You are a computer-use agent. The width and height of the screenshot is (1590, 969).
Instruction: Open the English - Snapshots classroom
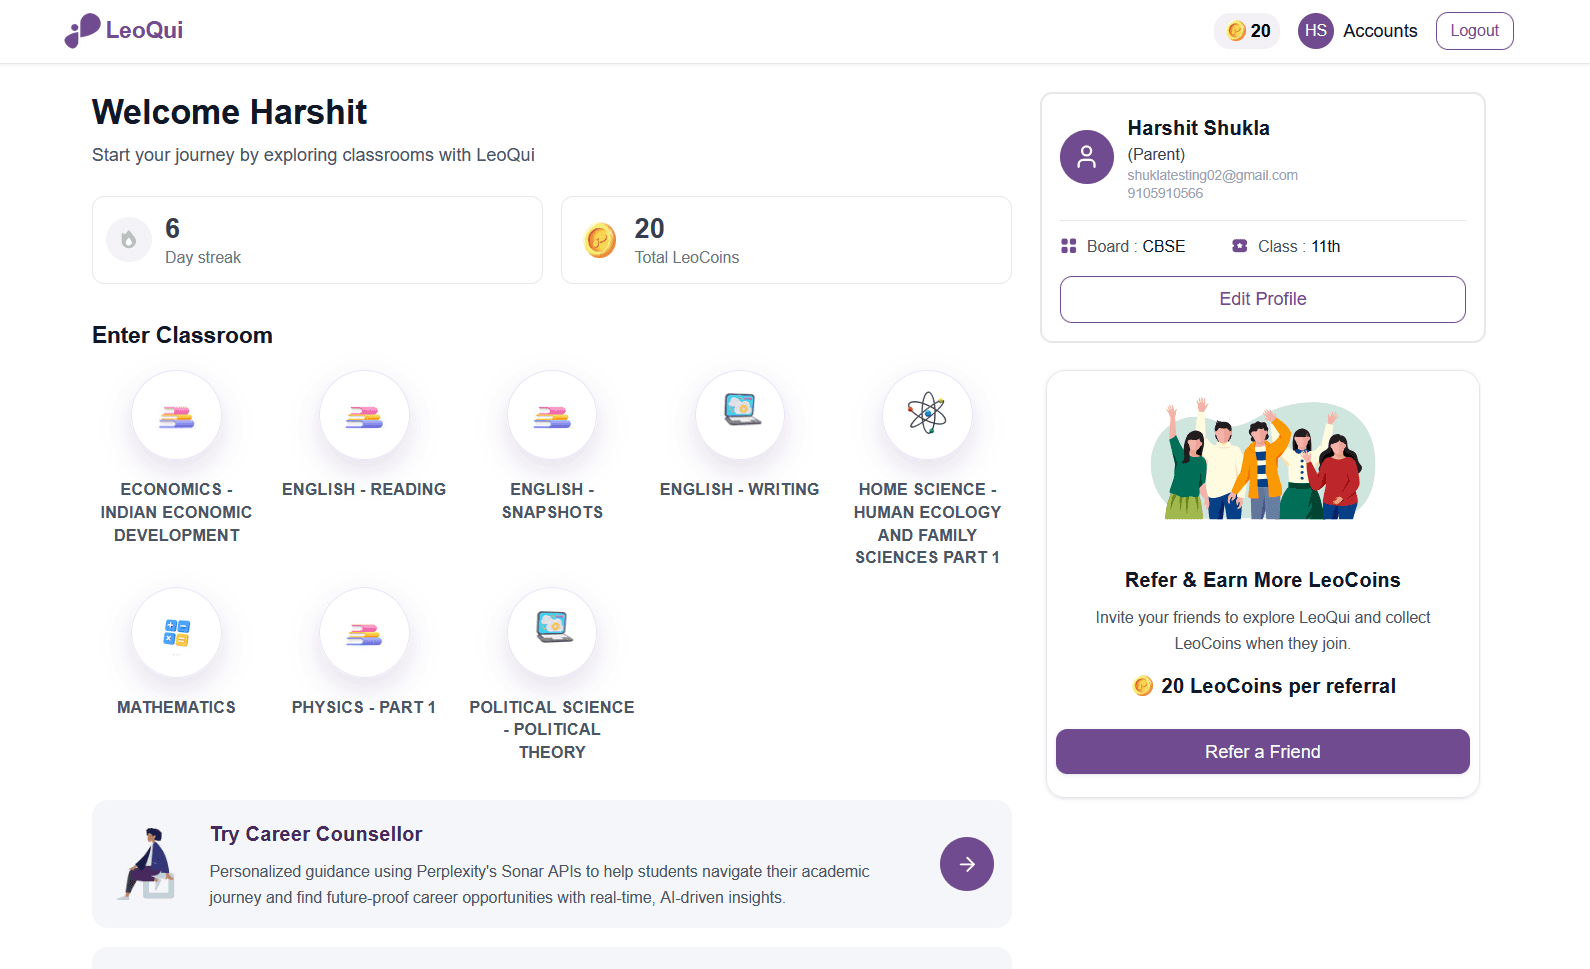tap(552, 415)
